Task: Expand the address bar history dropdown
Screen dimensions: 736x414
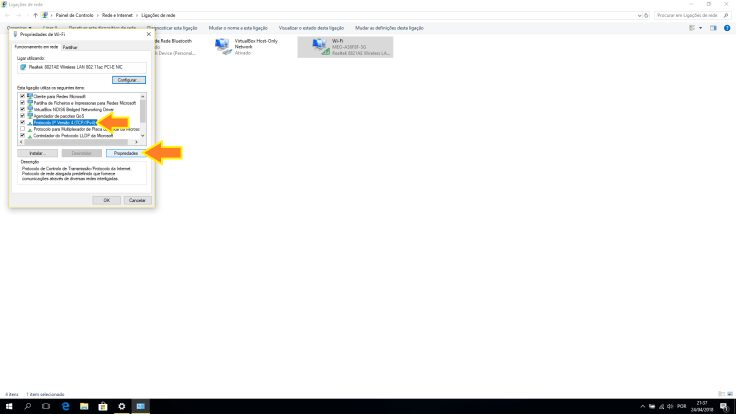Action: click(640, 15)
